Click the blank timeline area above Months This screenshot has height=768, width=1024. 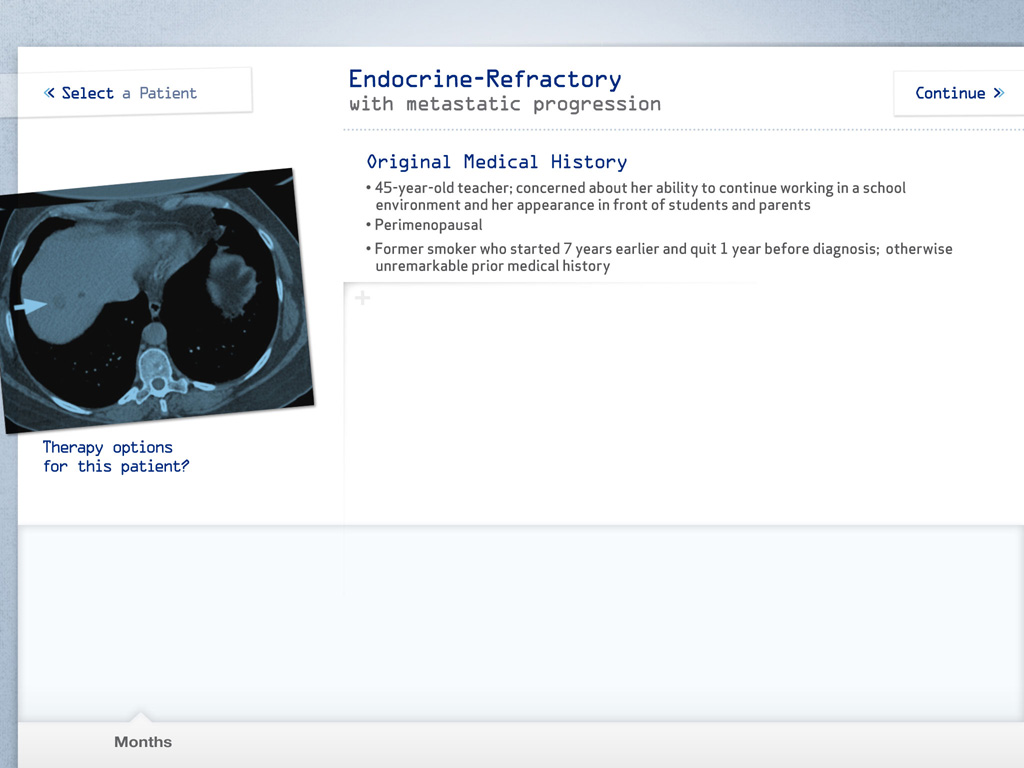pos(520,620)
